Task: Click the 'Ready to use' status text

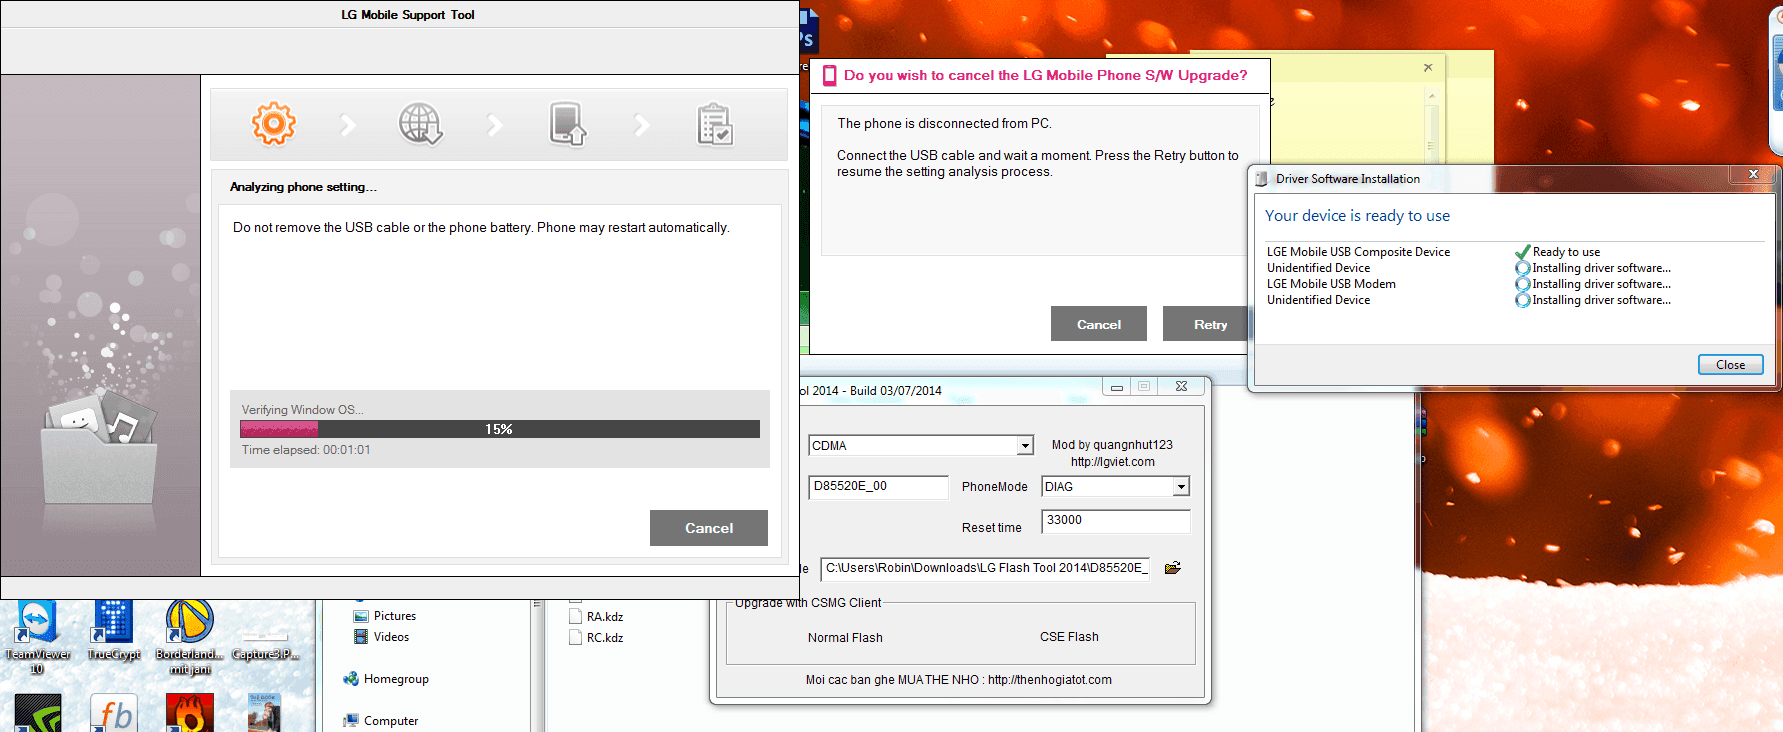Action: tap(1566, 252)
